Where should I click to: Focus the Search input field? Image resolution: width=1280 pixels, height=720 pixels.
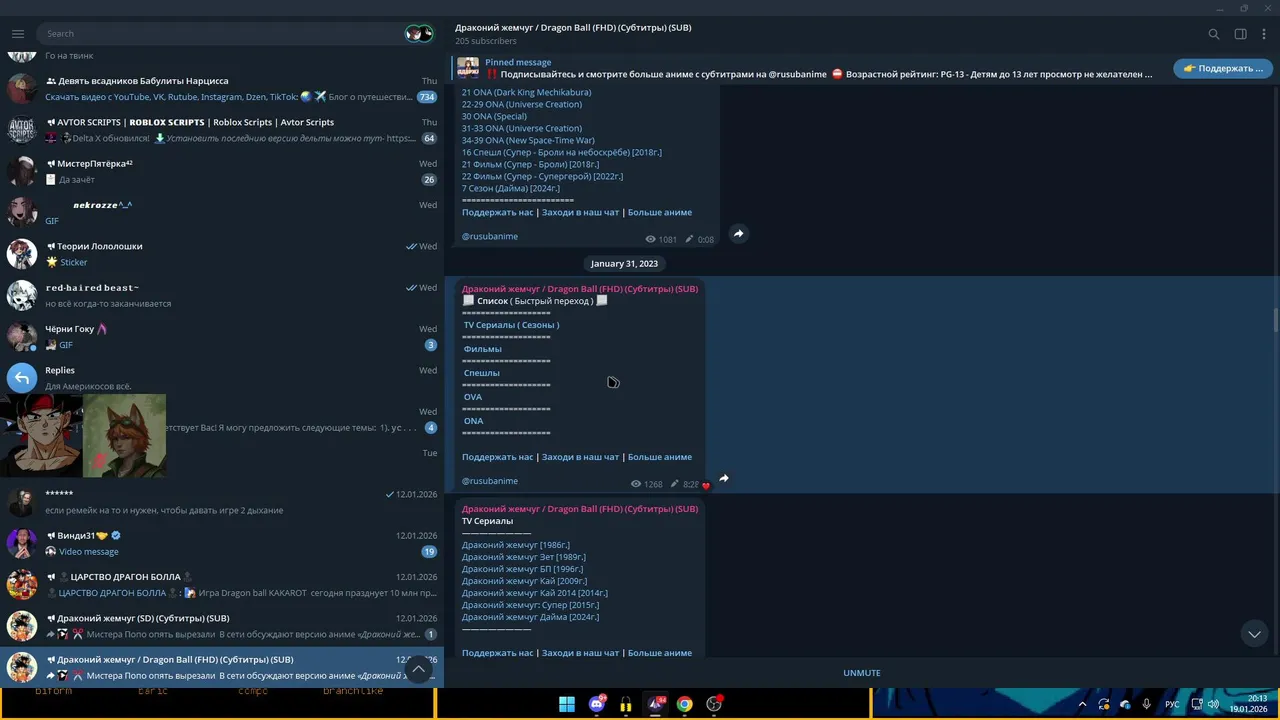point(220,33)
